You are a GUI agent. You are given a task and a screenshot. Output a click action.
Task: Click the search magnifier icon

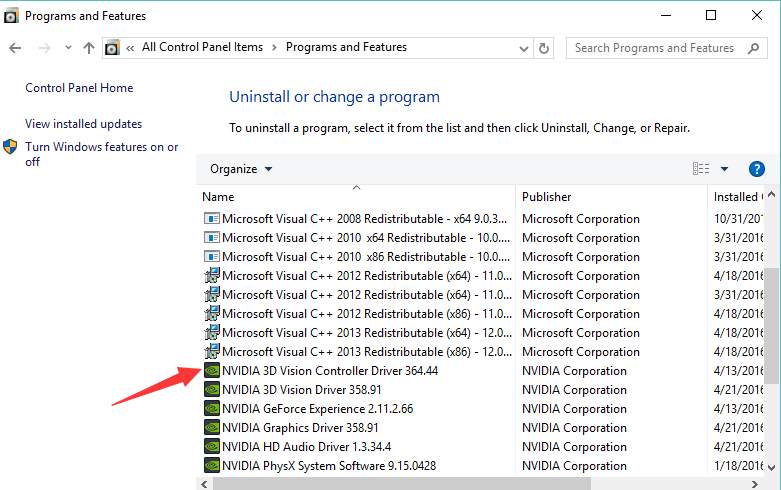754,48
